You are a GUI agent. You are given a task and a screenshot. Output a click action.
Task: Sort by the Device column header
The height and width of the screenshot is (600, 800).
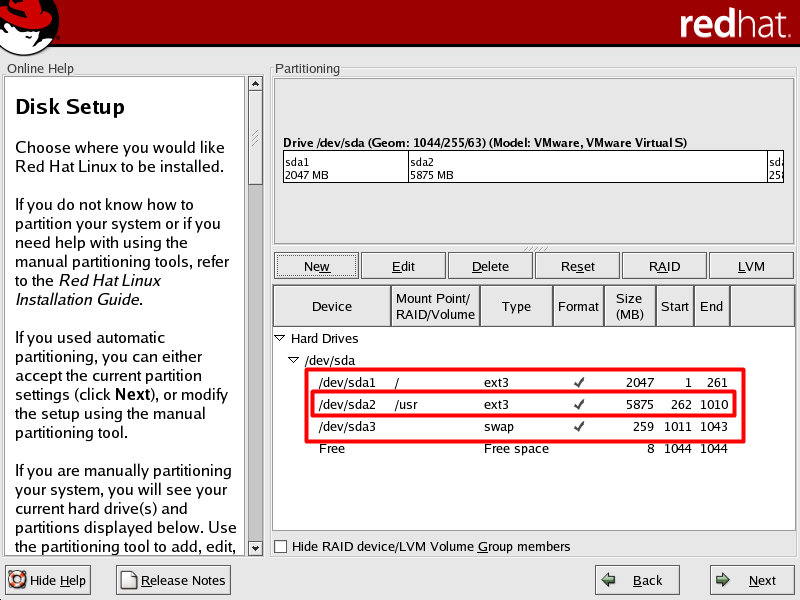tap(332, 306)
